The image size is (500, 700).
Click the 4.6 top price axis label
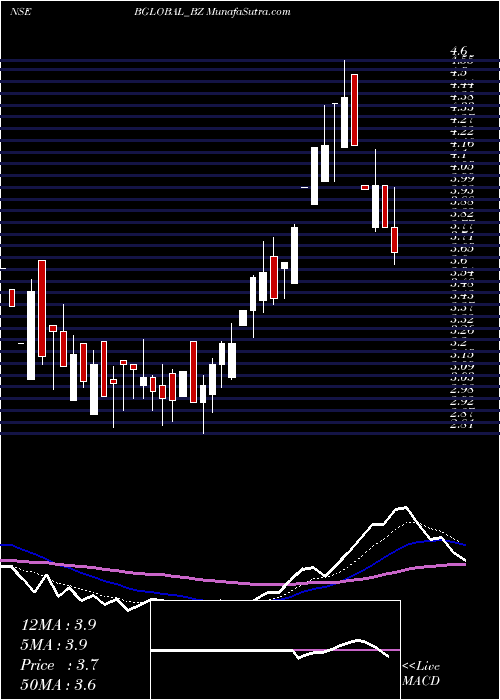tap(459, 51)
